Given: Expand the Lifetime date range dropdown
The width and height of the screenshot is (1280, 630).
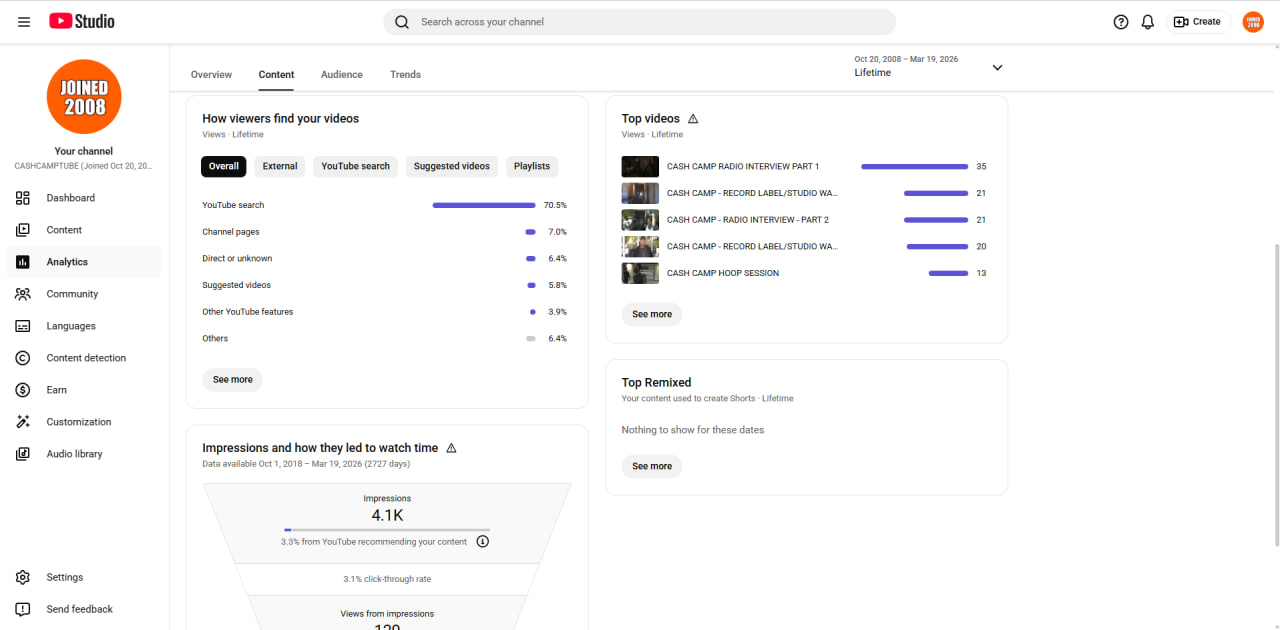Looking at the screenshot, I should click(x=997, y=67).
